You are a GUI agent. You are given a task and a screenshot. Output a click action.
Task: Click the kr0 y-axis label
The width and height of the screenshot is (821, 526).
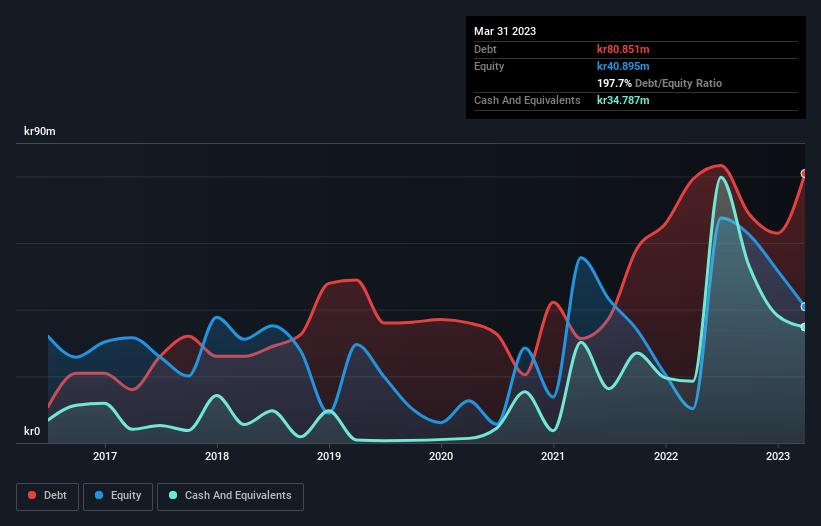tap(32, 431)
